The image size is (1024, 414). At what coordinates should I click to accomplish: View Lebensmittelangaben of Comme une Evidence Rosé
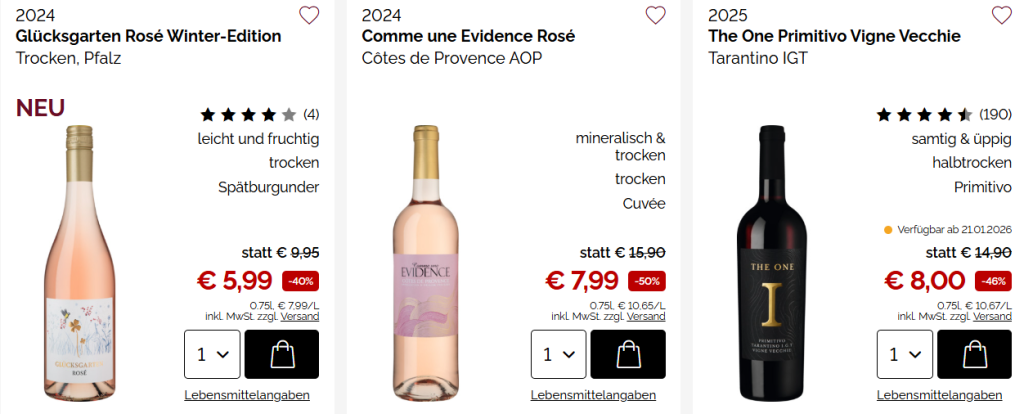[x=593, y=394]
